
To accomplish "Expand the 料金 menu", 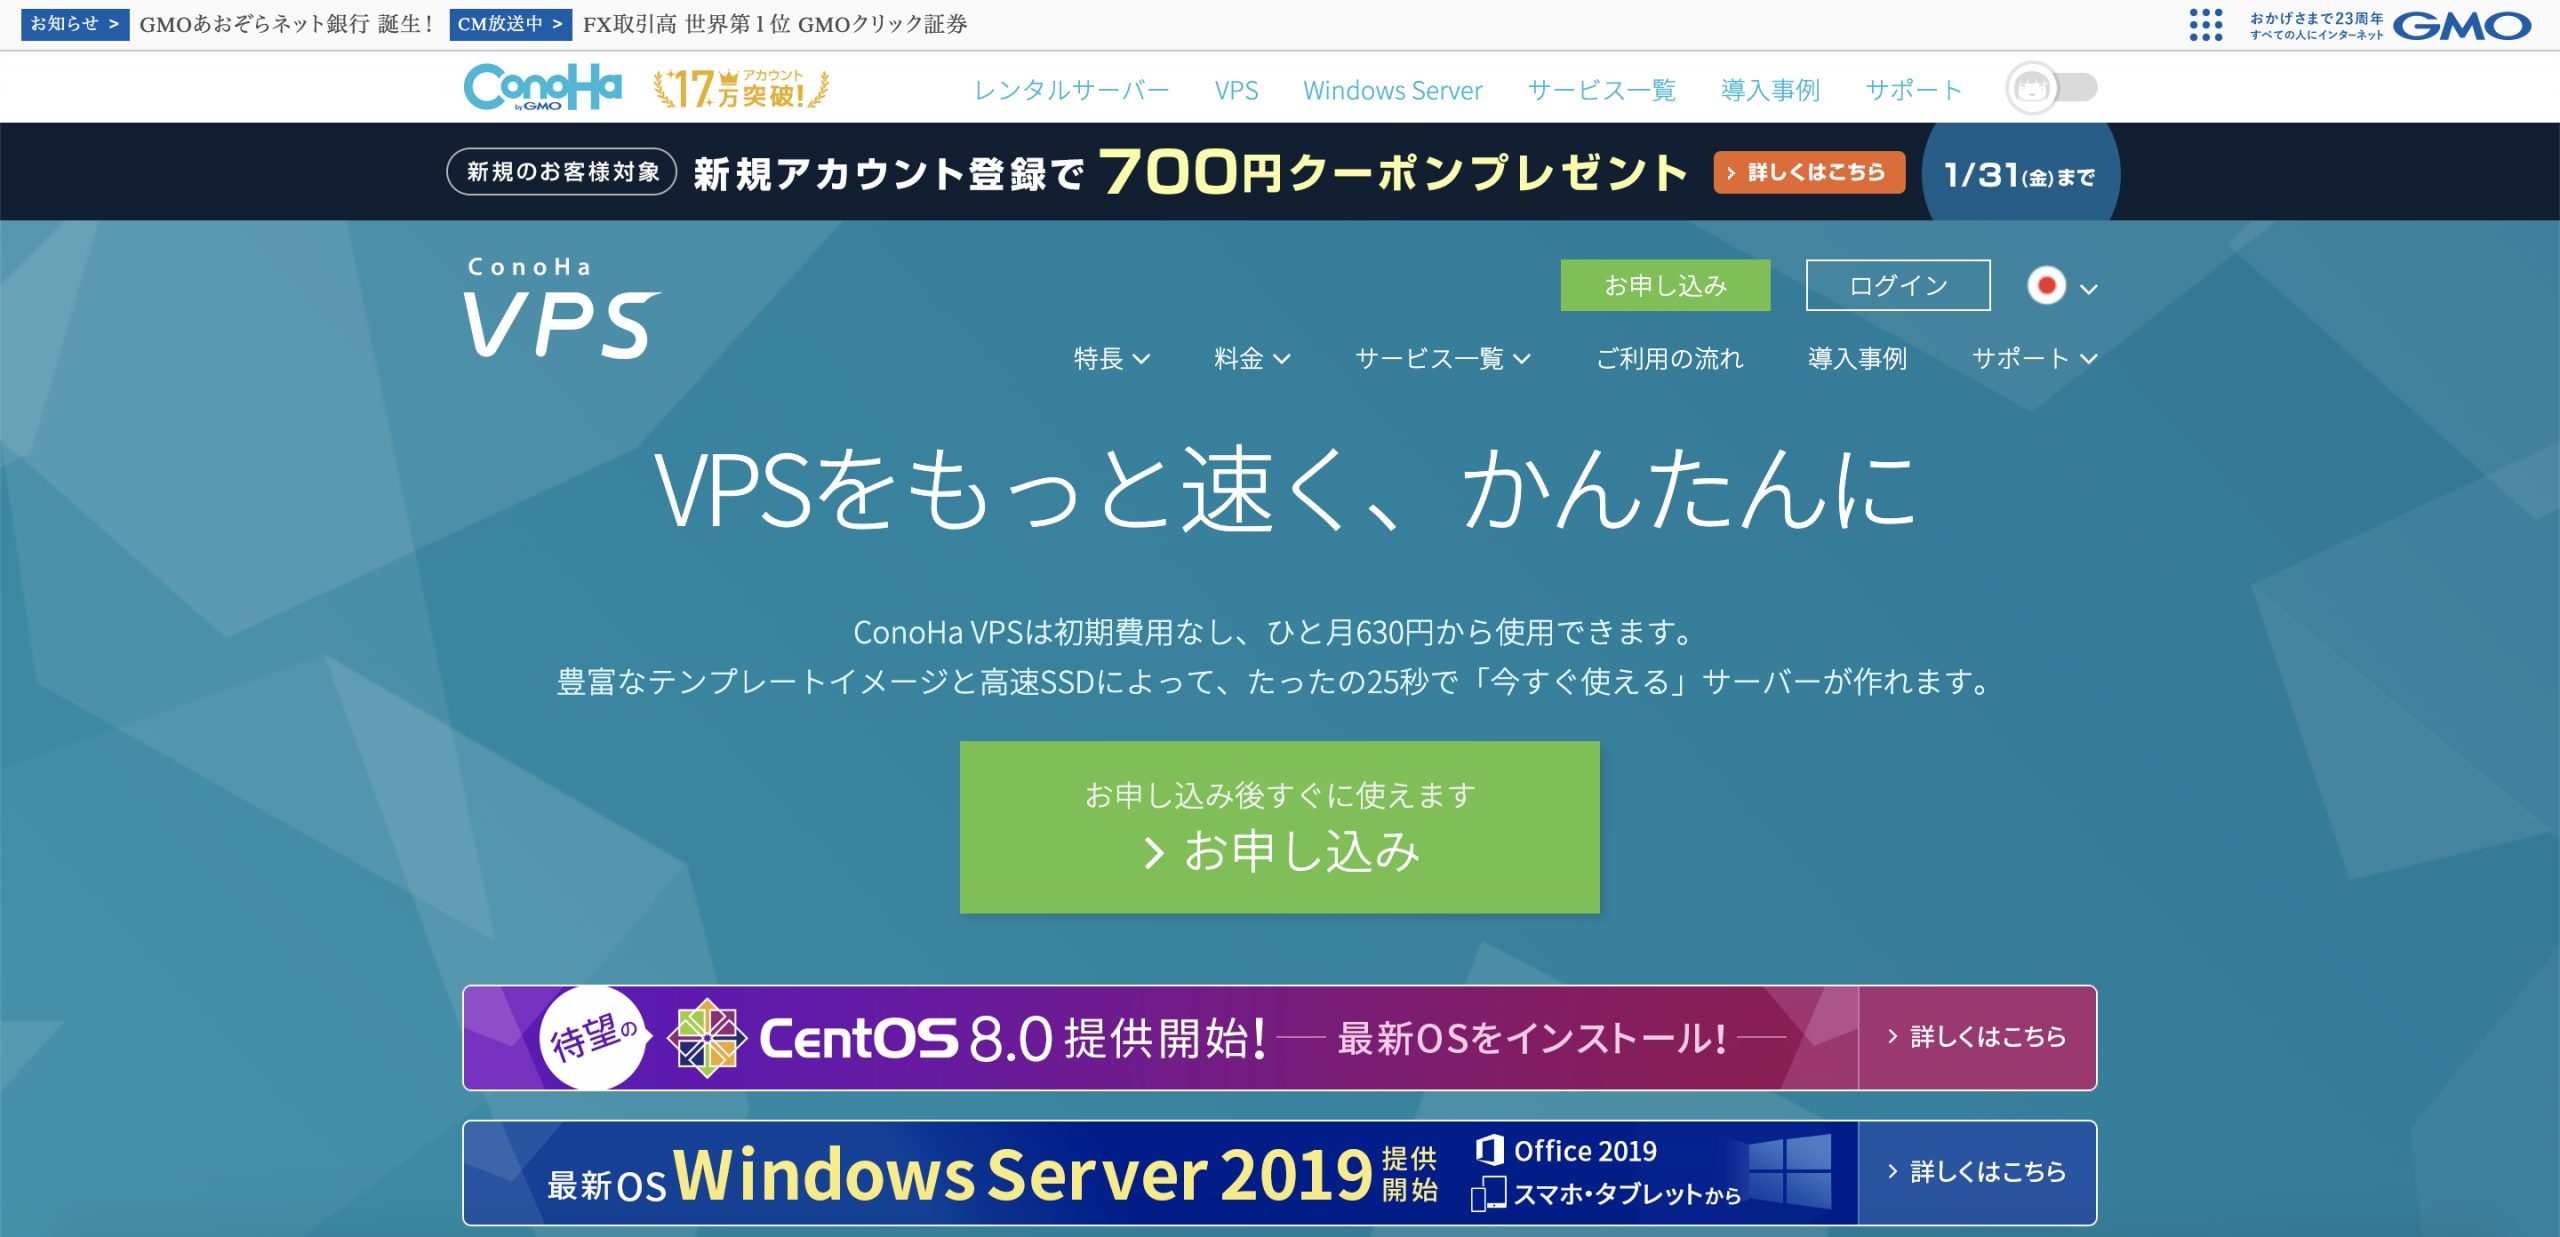I will tap(1252, 358).
